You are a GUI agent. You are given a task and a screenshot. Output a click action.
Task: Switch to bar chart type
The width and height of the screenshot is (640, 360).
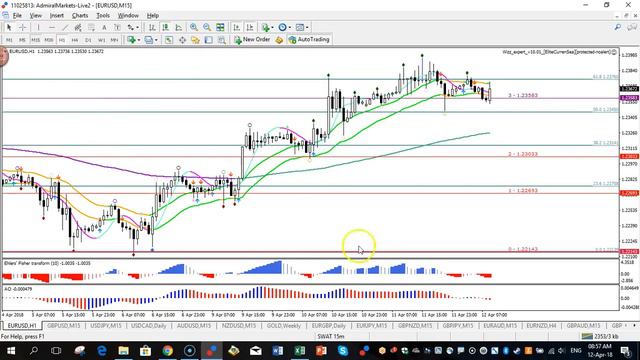click(152, 27)
